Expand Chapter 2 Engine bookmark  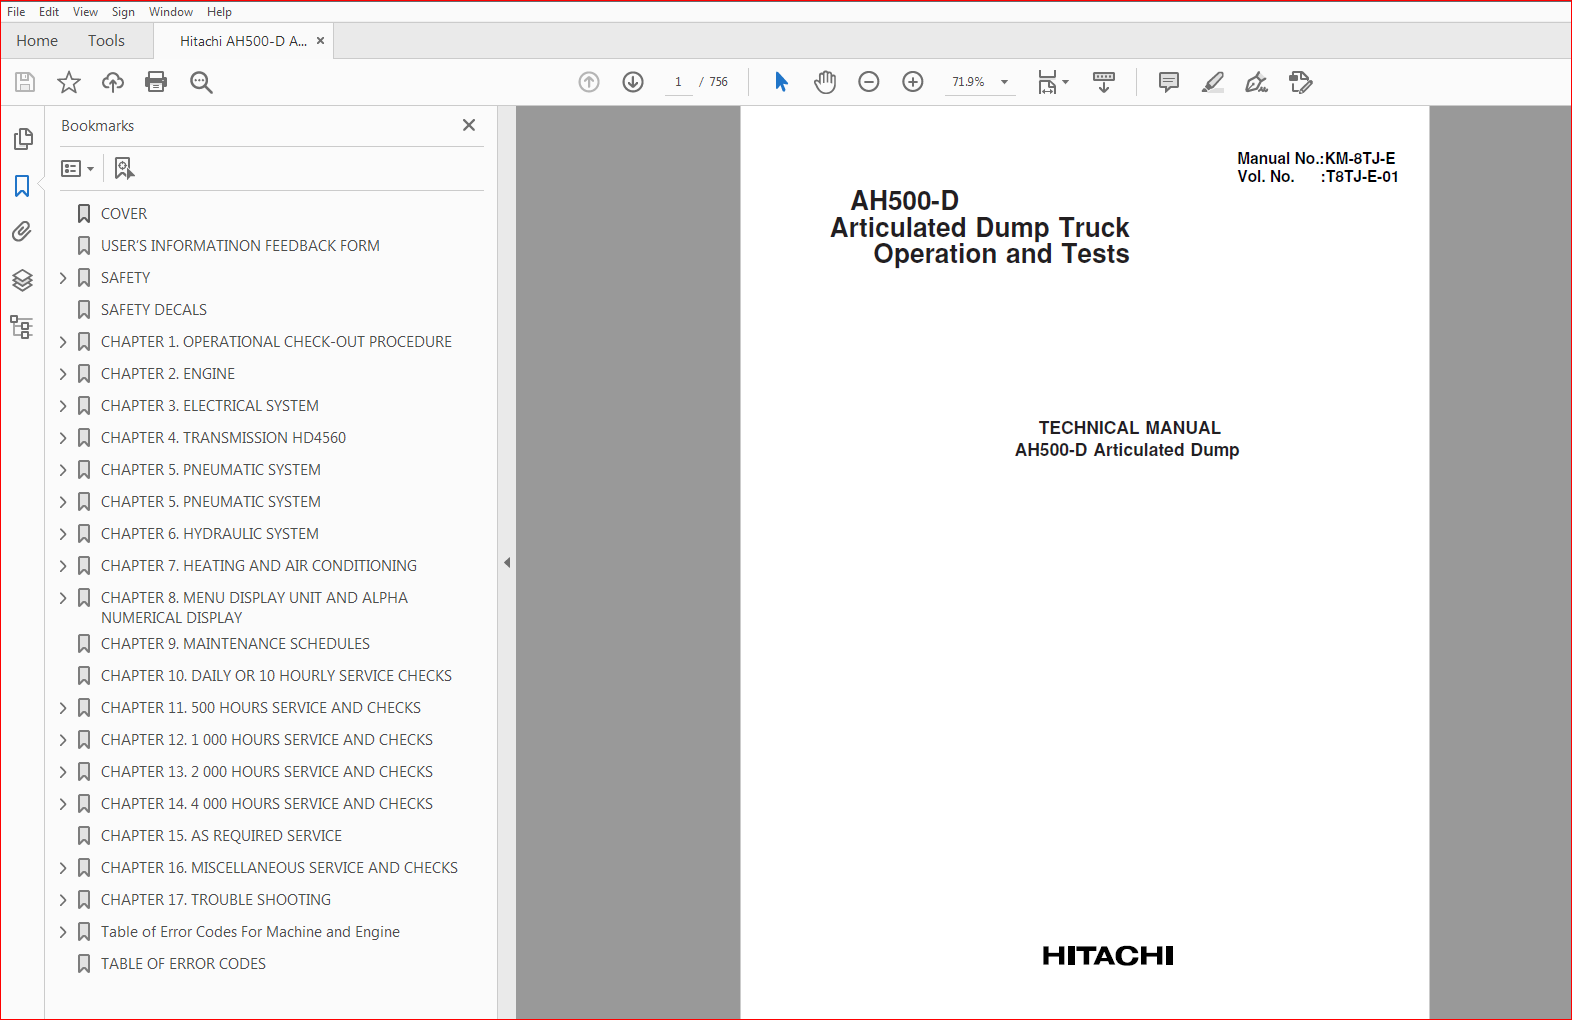[63, 374]
